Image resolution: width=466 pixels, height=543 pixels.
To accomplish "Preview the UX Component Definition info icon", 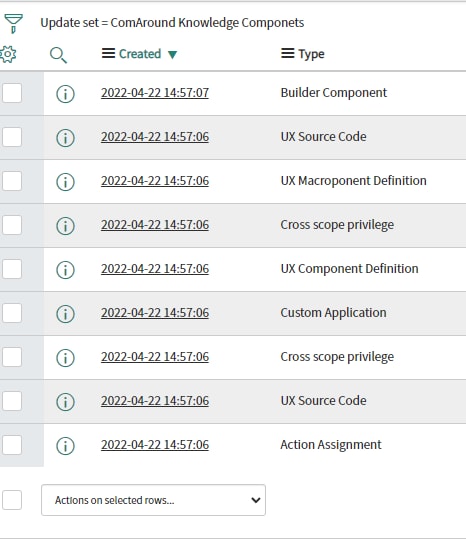I will click(65, 270).
